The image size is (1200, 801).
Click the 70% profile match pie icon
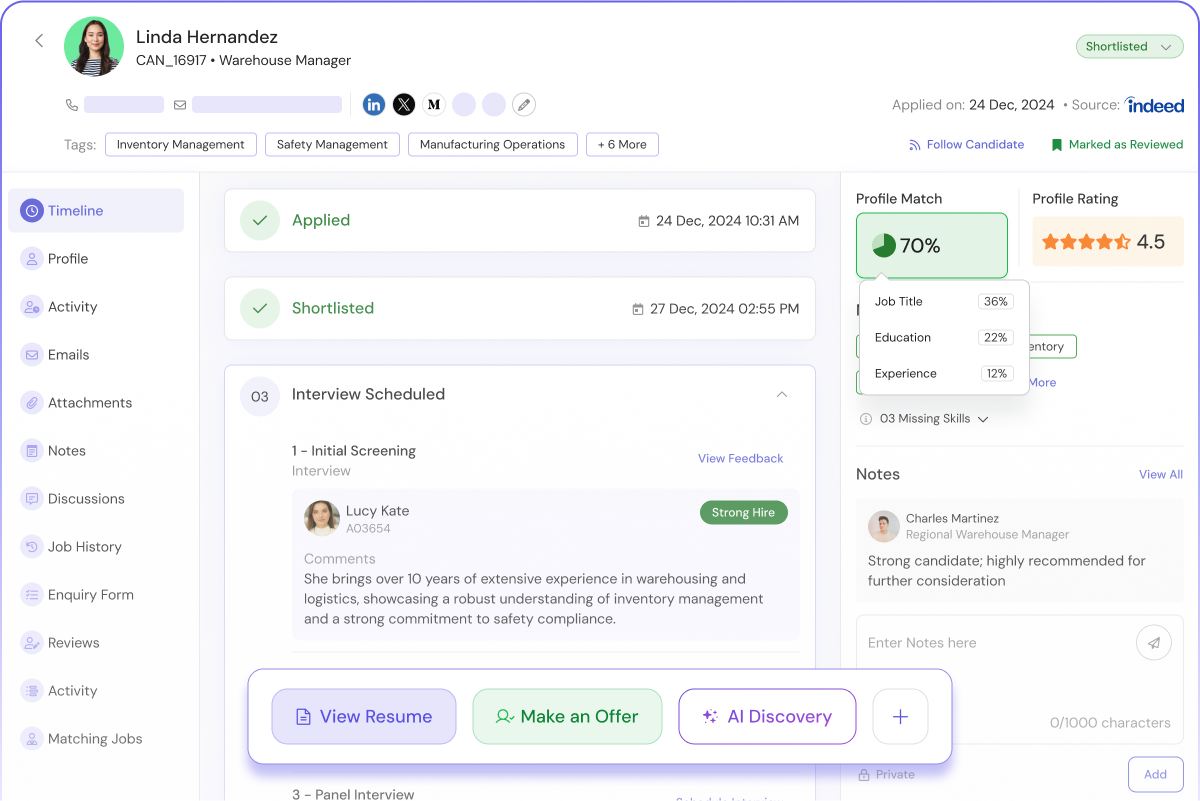pos(884,246)
